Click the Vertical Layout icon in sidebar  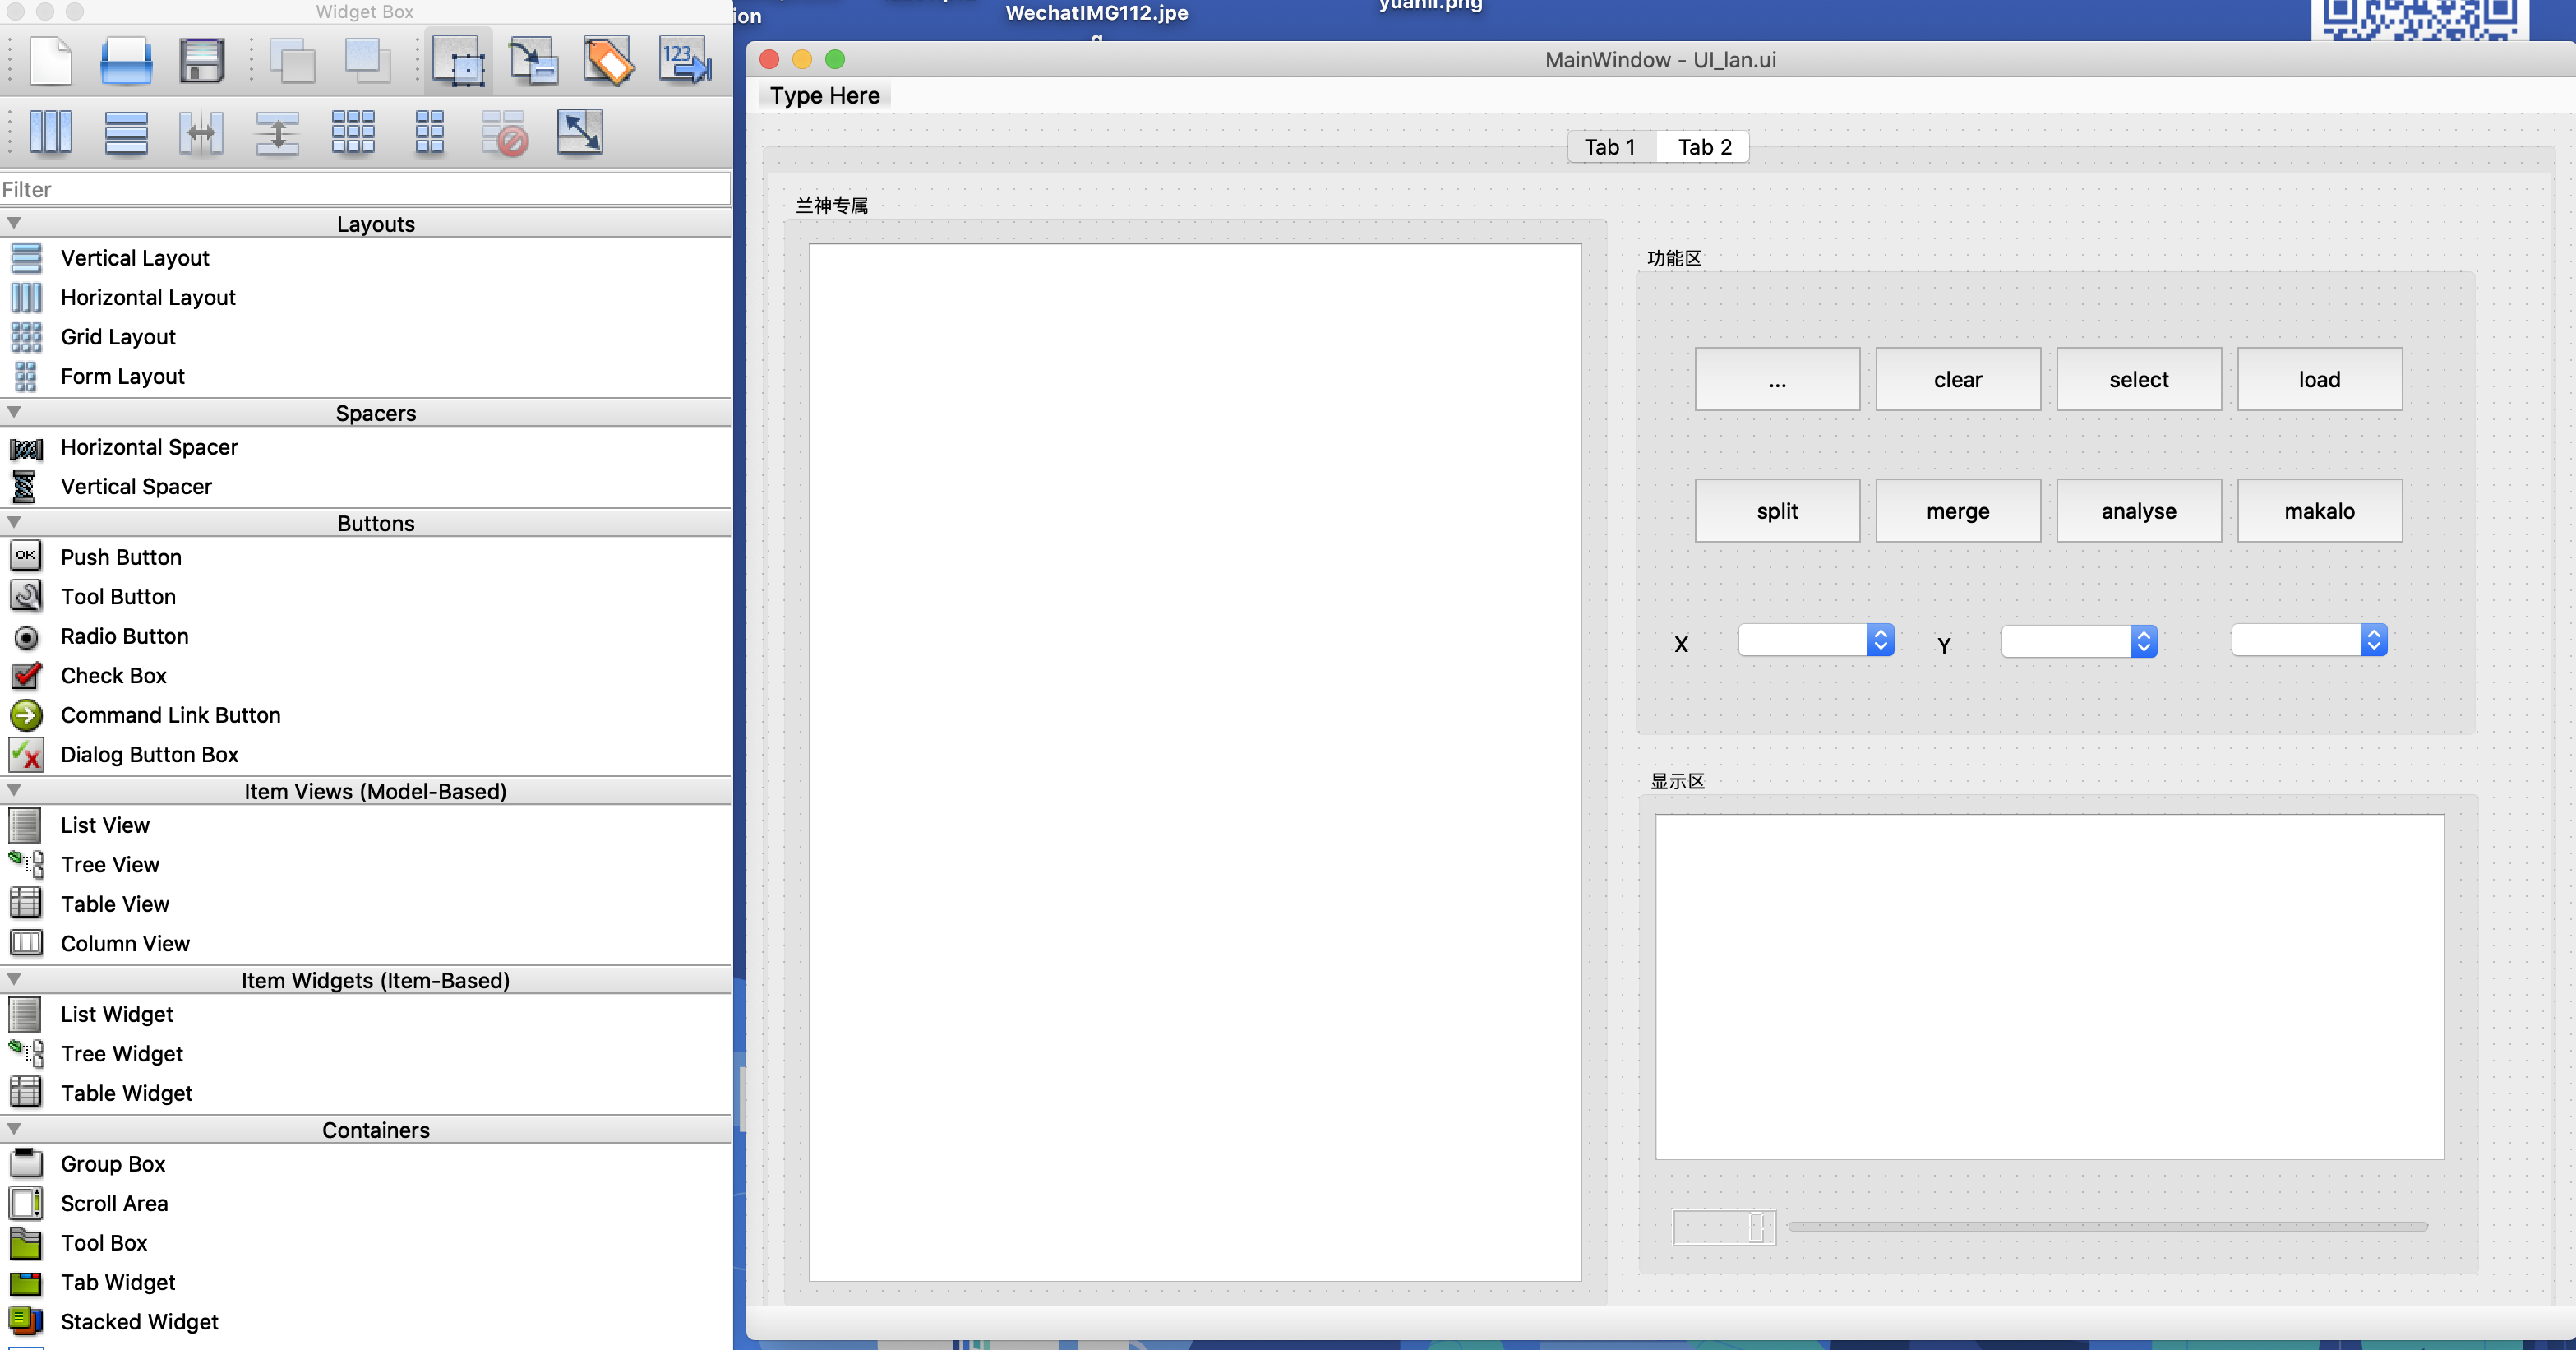click(27, 257)
